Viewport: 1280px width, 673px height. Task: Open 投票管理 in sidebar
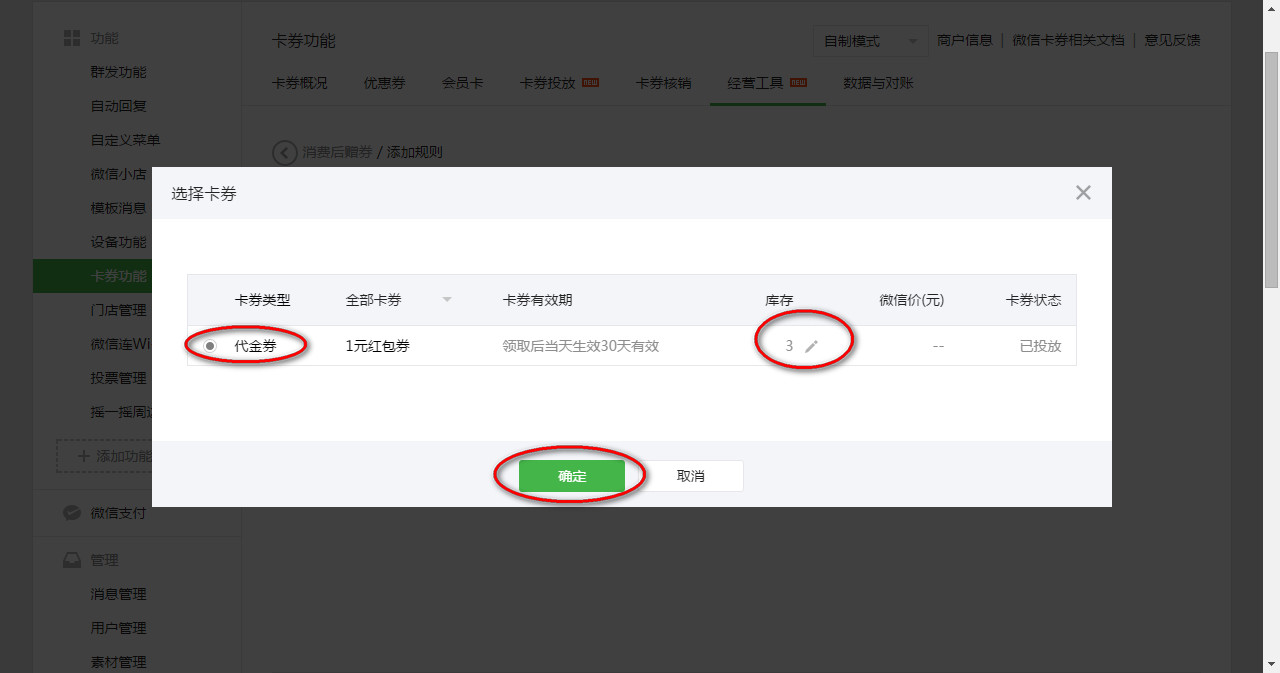(118, 378)
